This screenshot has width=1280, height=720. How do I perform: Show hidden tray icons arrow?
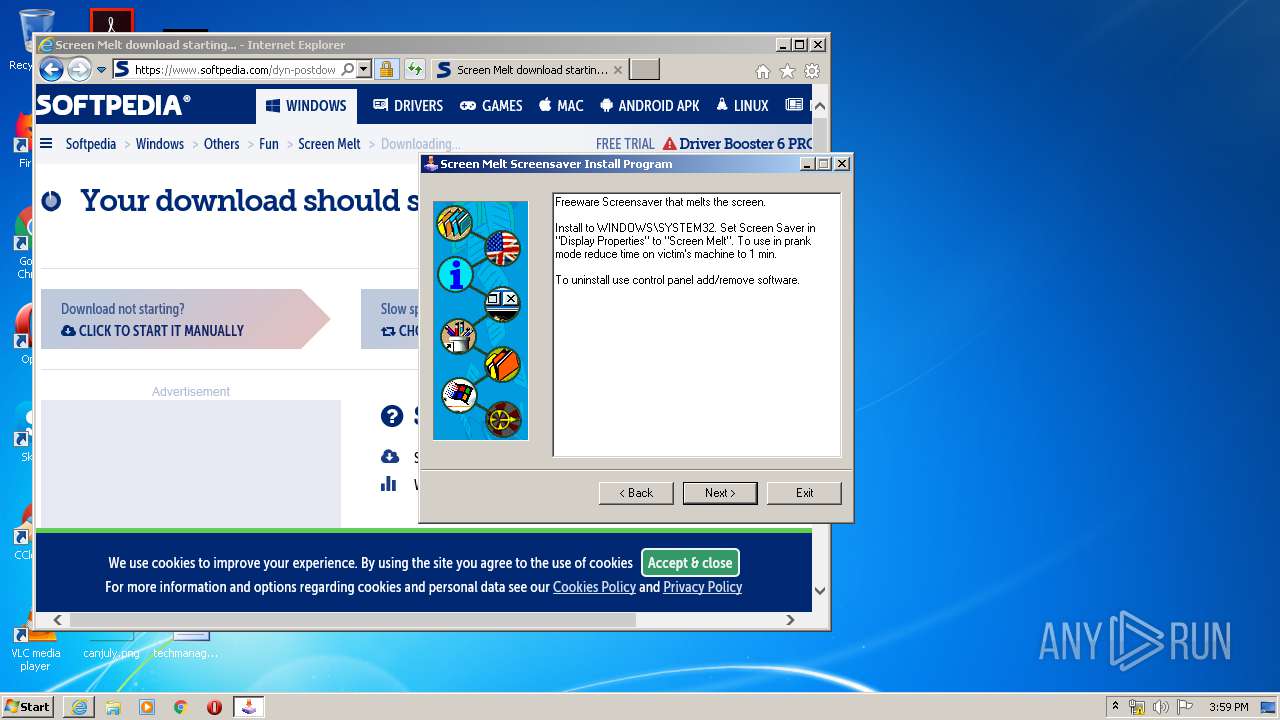[1115, 707]
